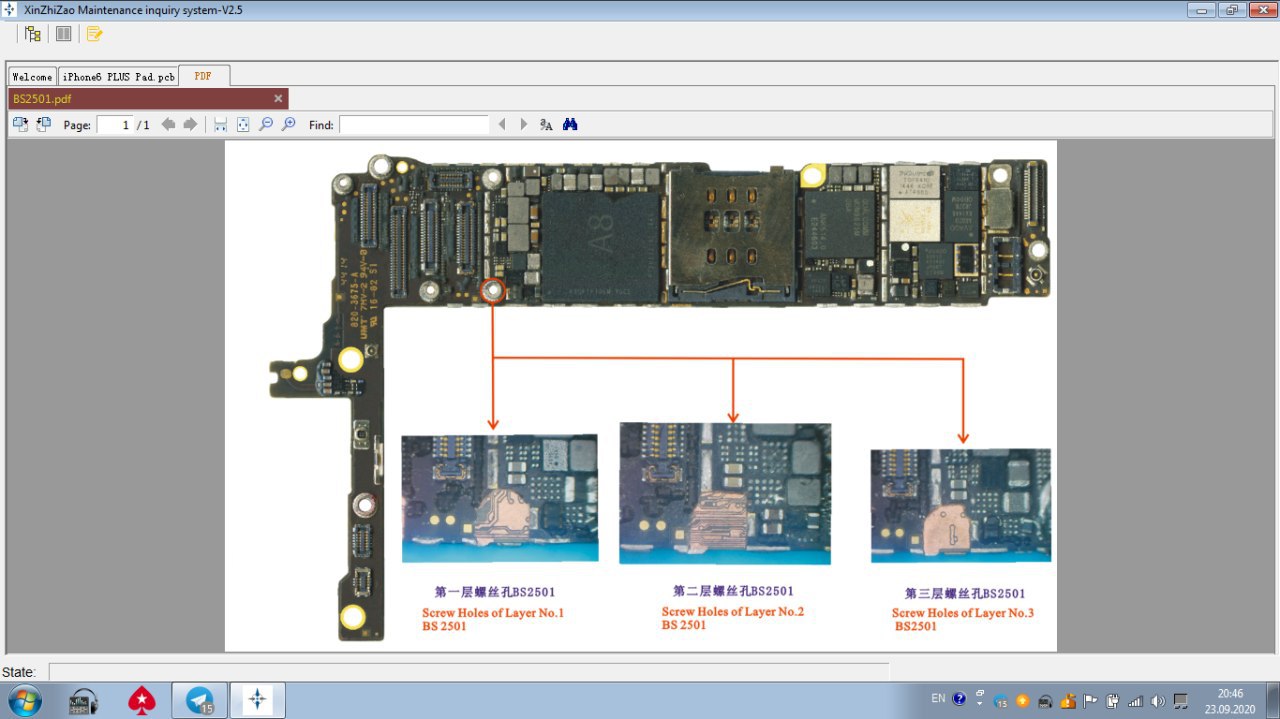Image resolution: width=1280 pixels, height=719 pixels.
Task: Click the "Screw Holes of Layer No.1" caption
Action: pos(492,613)
